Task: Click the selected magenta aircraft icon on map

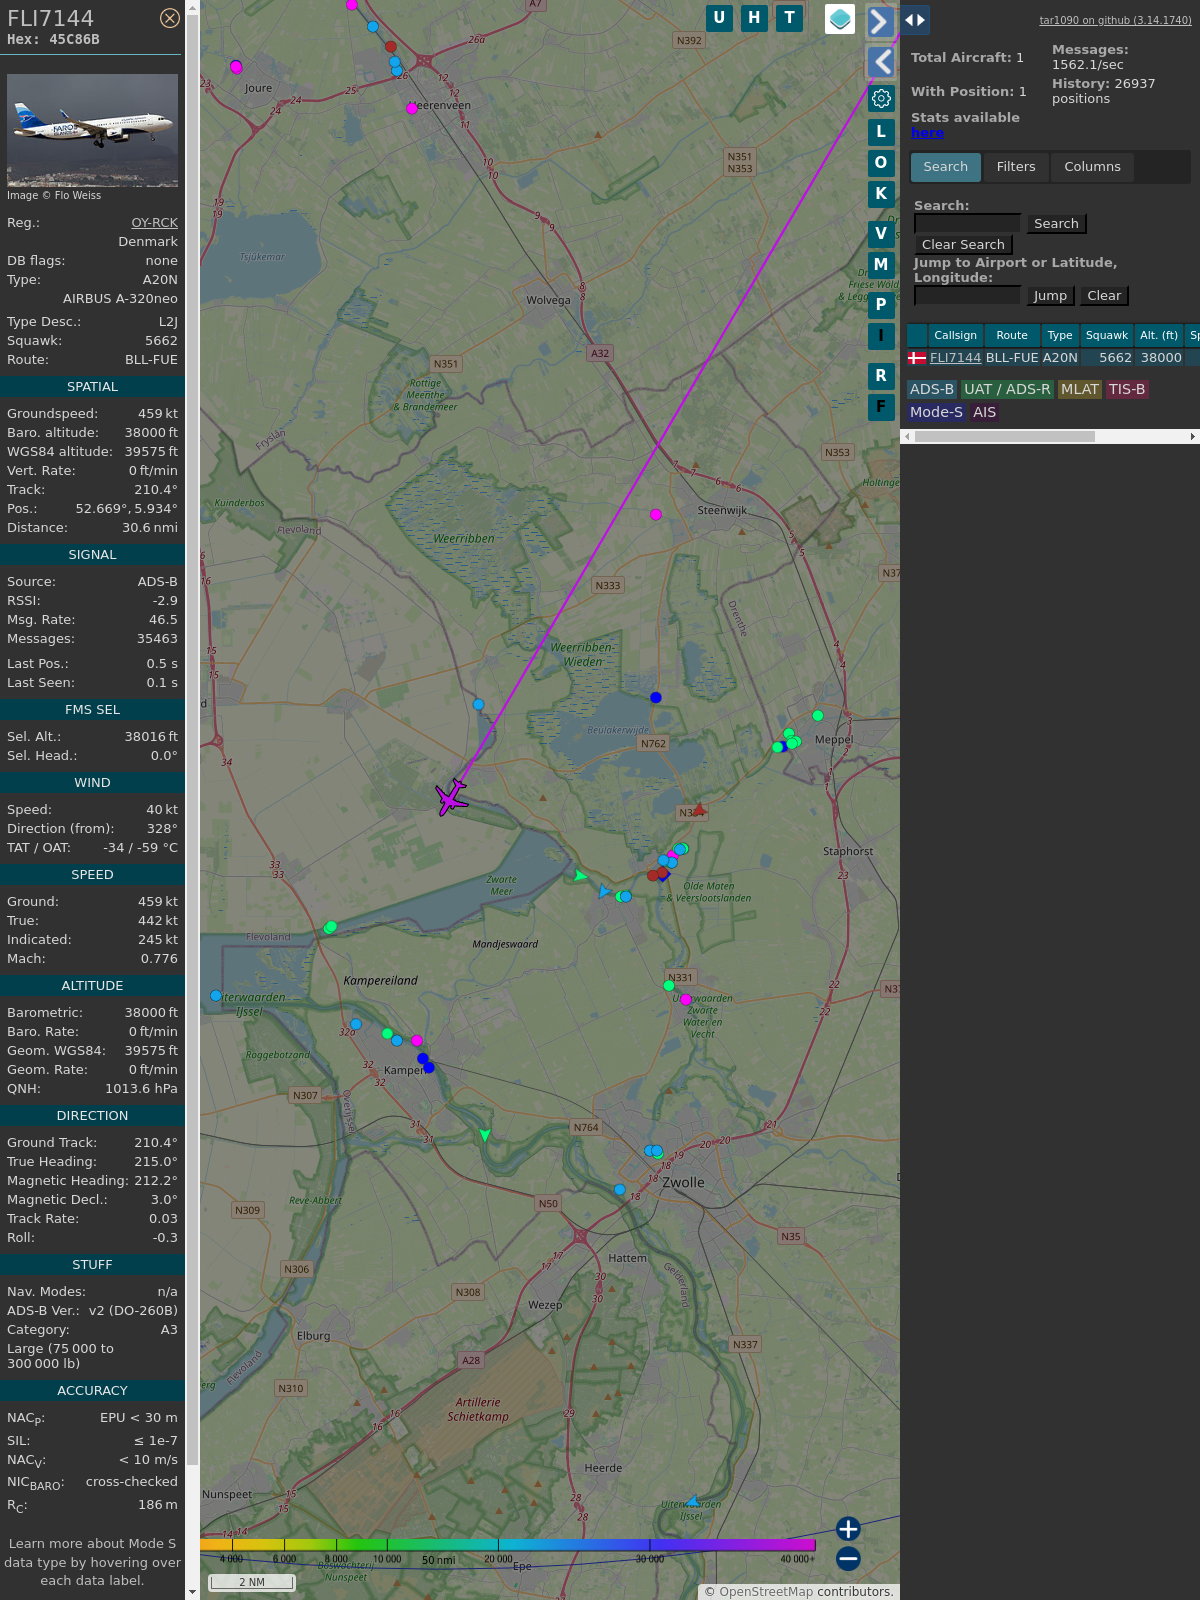Action: 452,797
